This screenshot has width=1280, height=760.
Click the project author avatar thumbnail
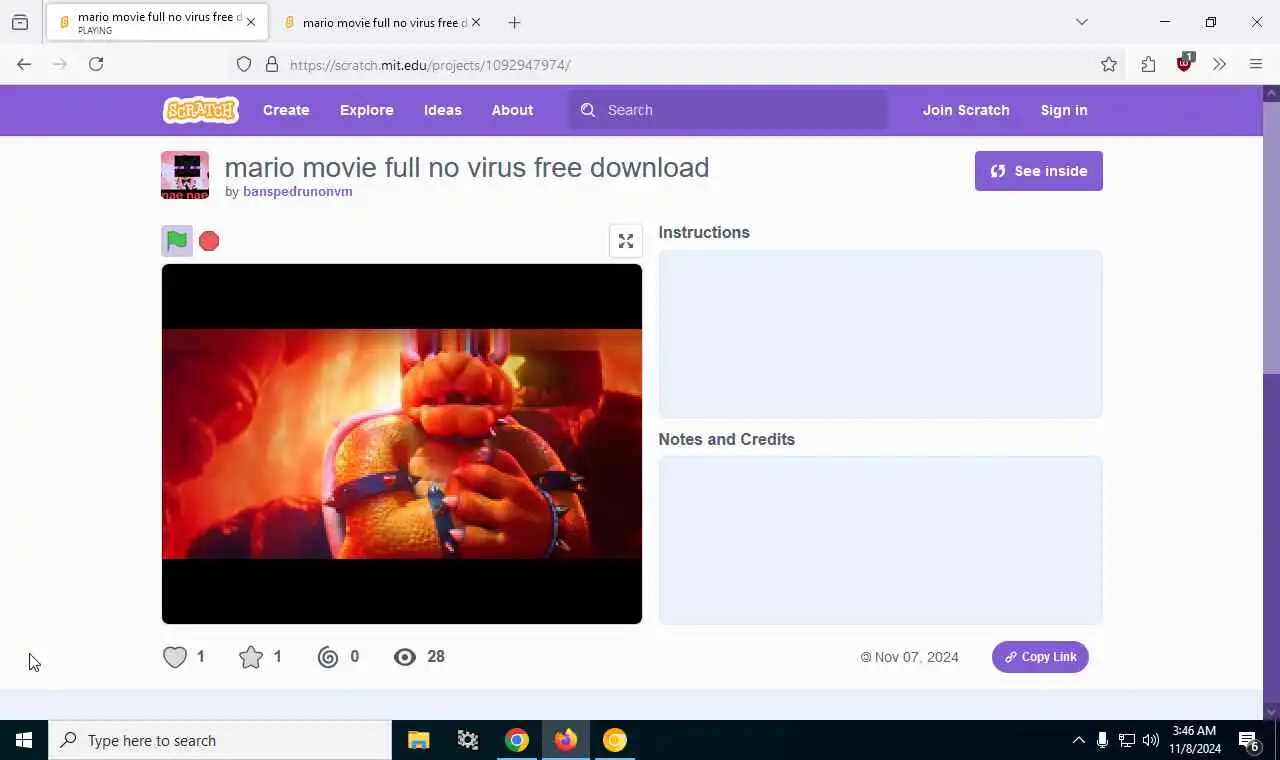point(185,175)
